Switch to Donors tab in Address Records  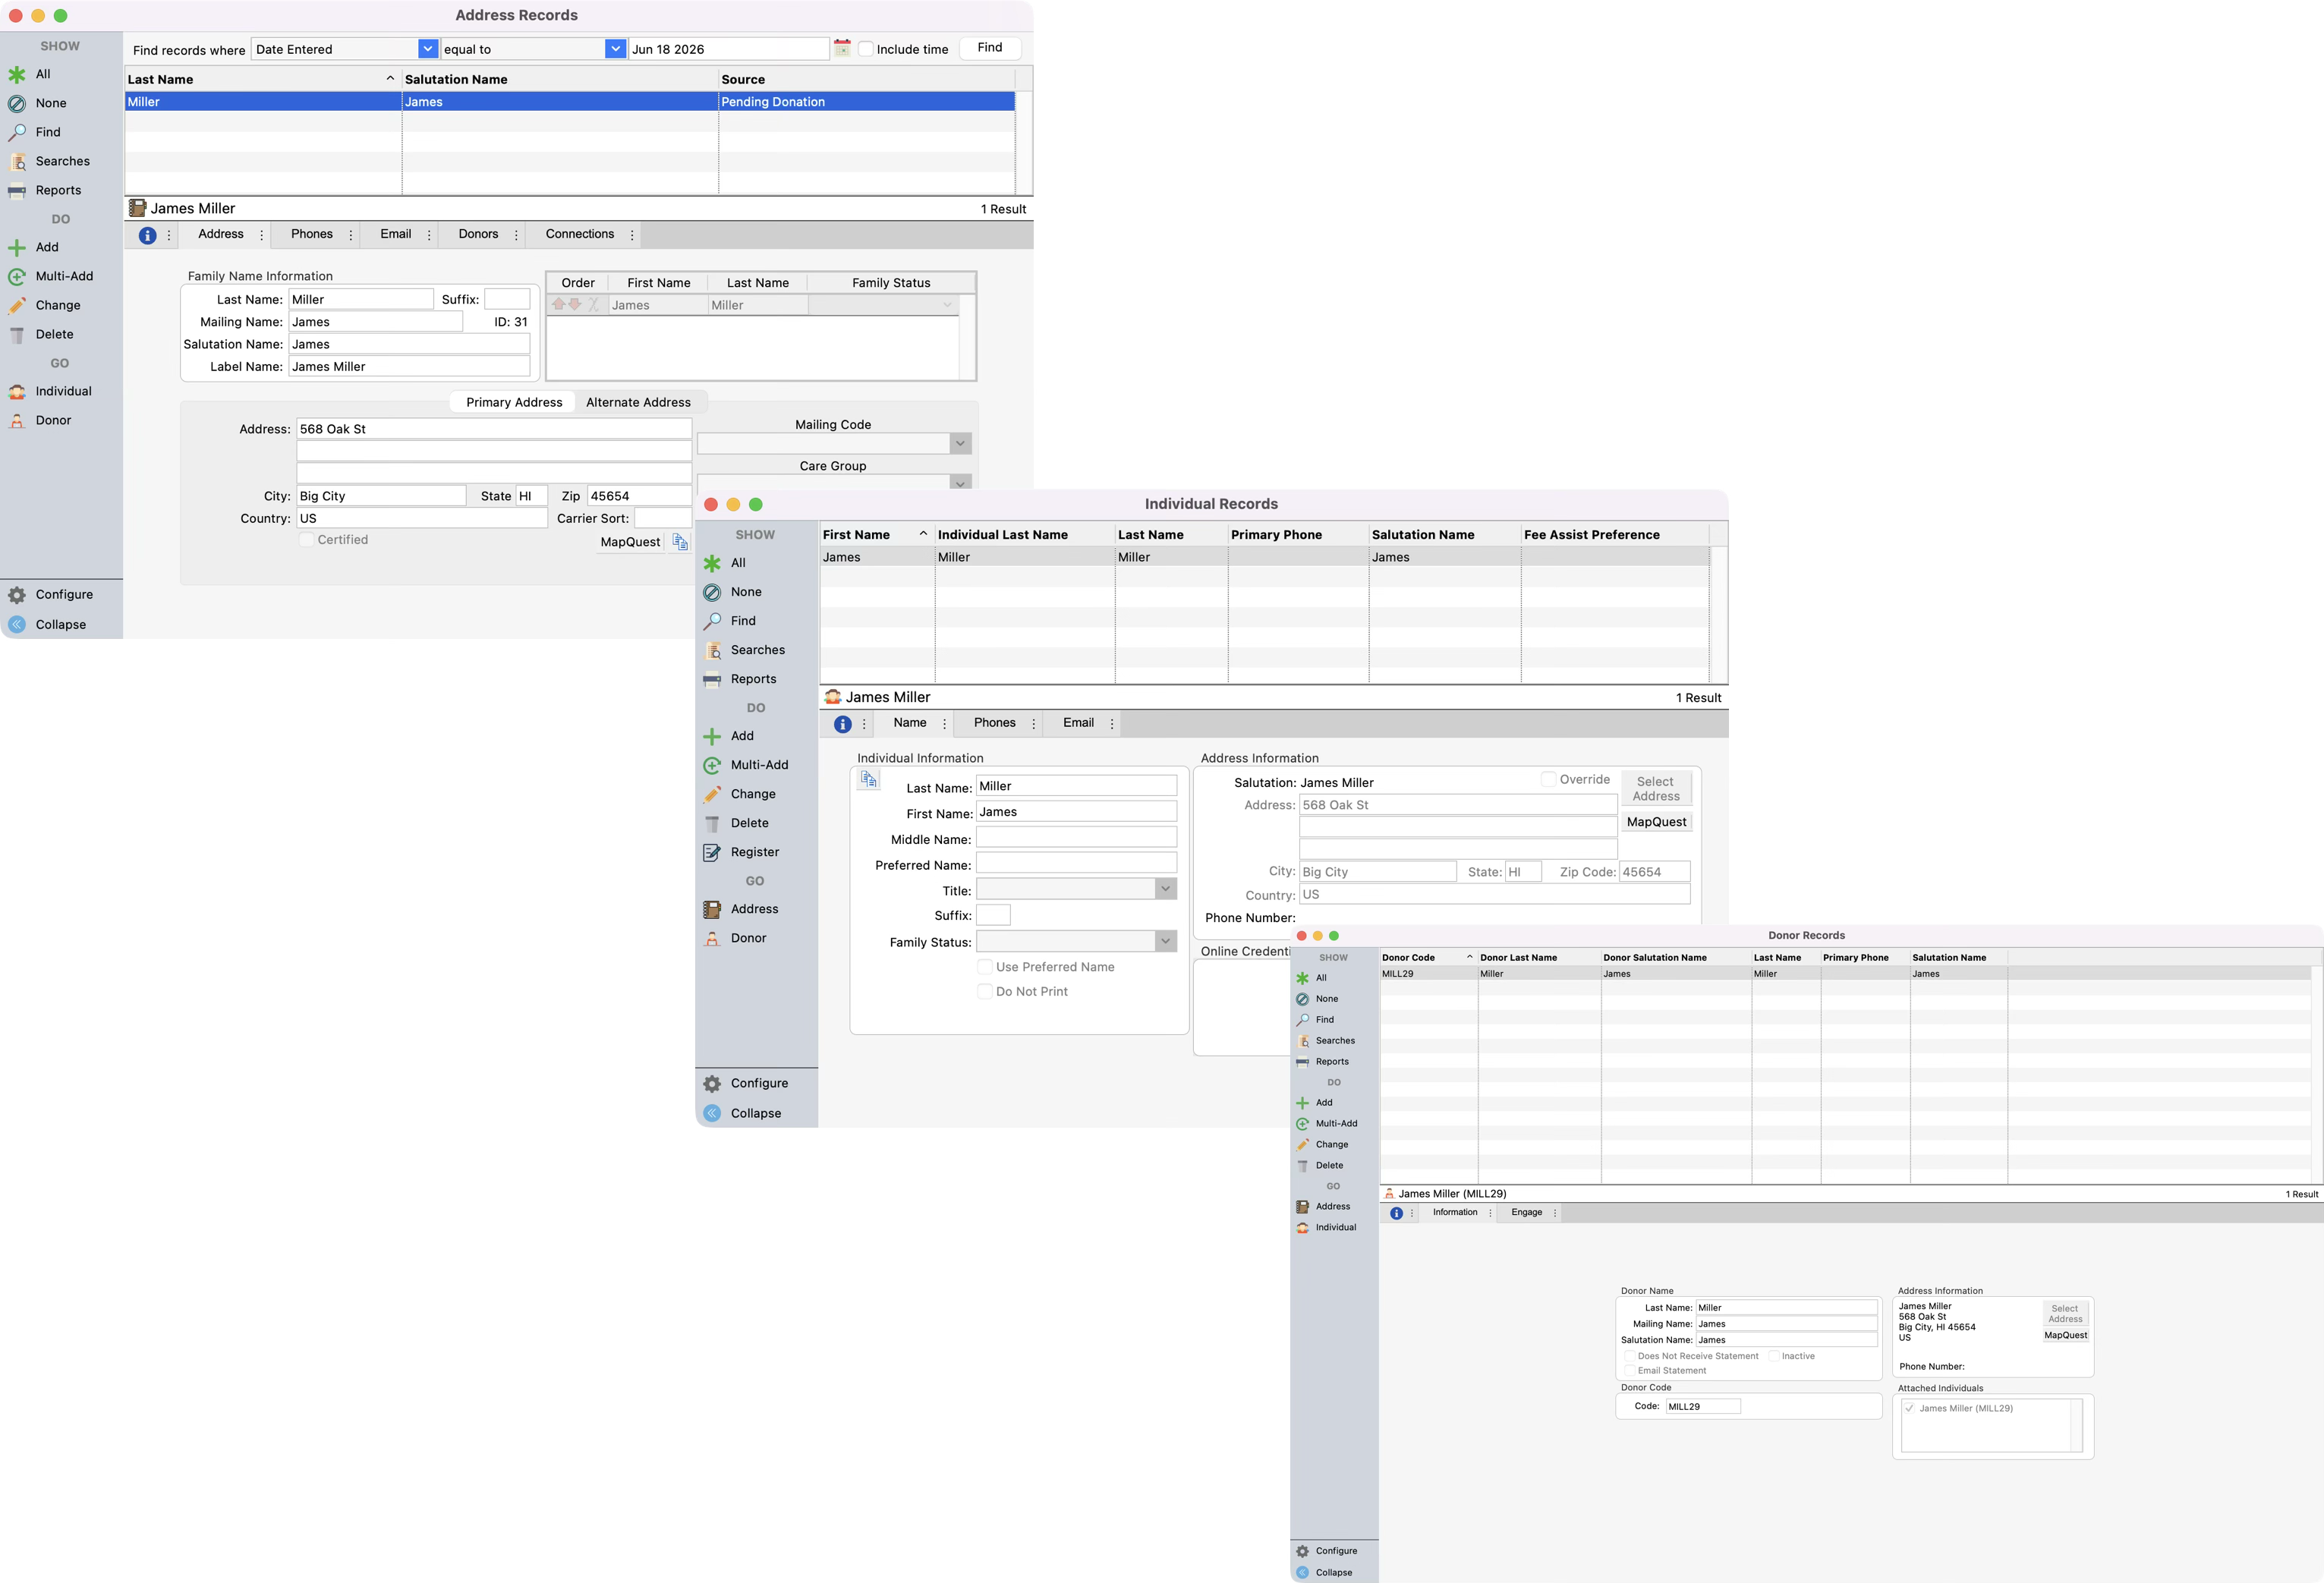point(478,234)
